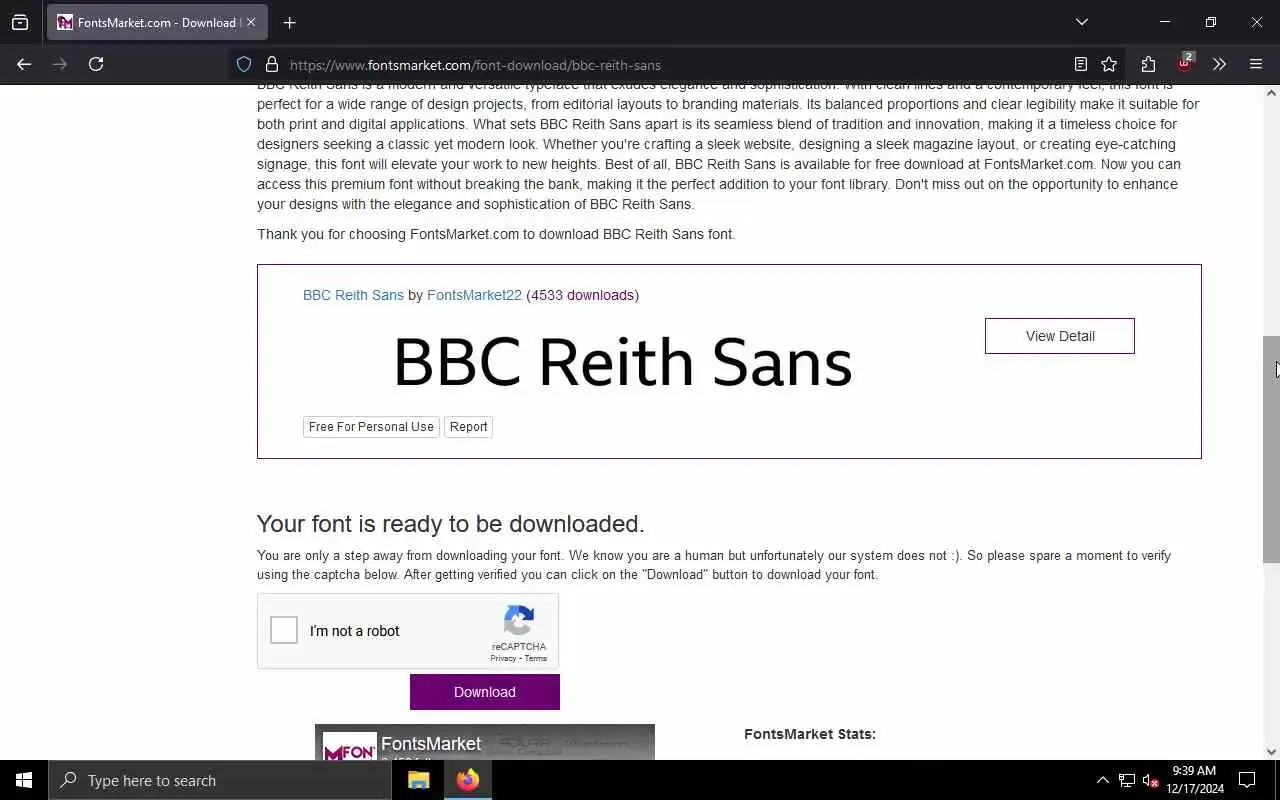Bookmark this page with the star icon
1280x800 pixels.
point(1109,64)
